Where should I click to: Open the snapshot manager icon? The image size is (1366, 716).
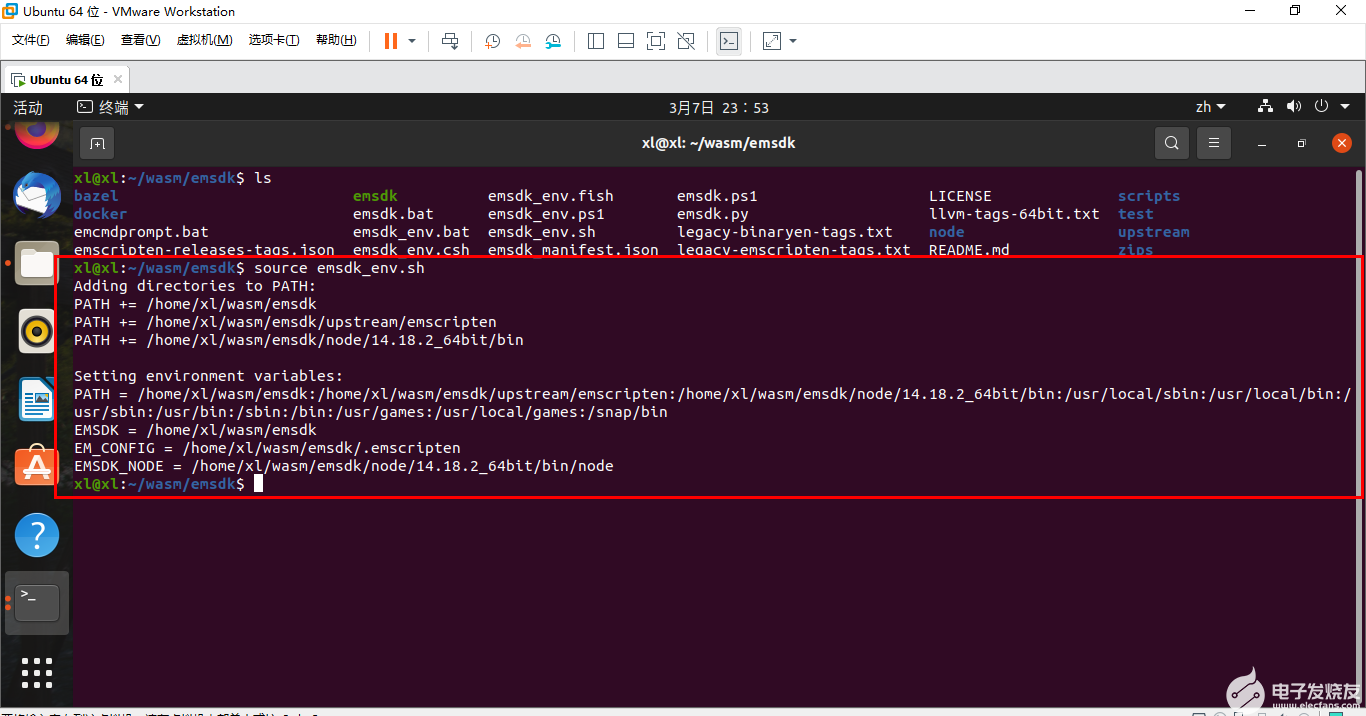(553, 41)
